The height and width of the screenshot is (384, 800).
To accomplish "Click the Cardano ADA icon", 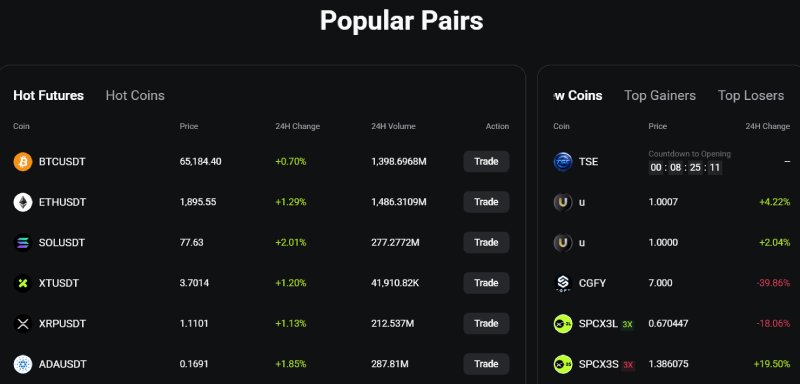I will point(22,364).
